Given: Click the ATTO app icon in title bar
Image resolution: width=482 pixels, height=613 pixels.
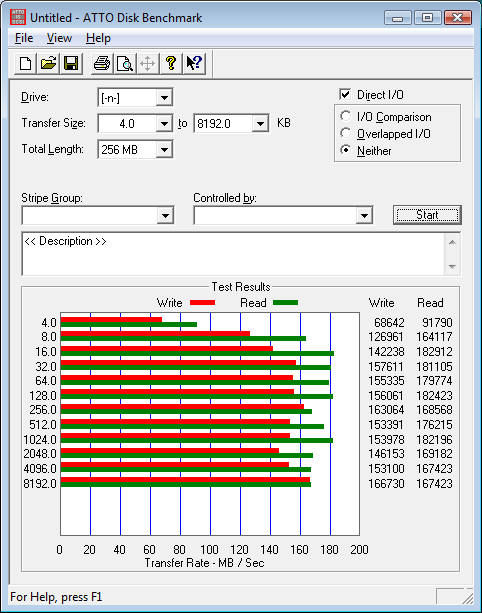Looking at the screenshot, I should pyautogui.click(x=18, y=17).
